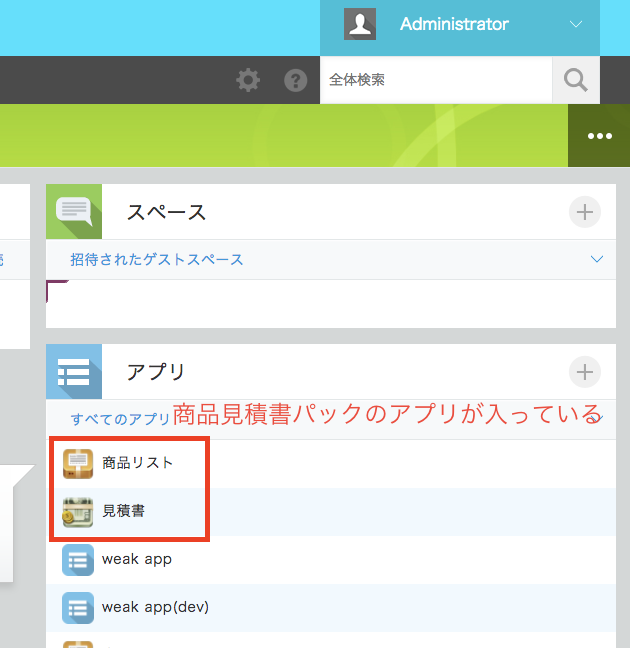Click the スペース section heading
The image size is (630, 648).
pos(166,212)
